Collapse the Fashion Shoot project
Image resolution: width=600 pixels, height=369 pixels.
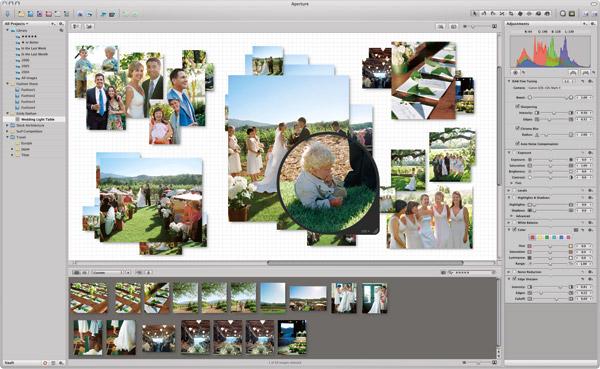7,83
